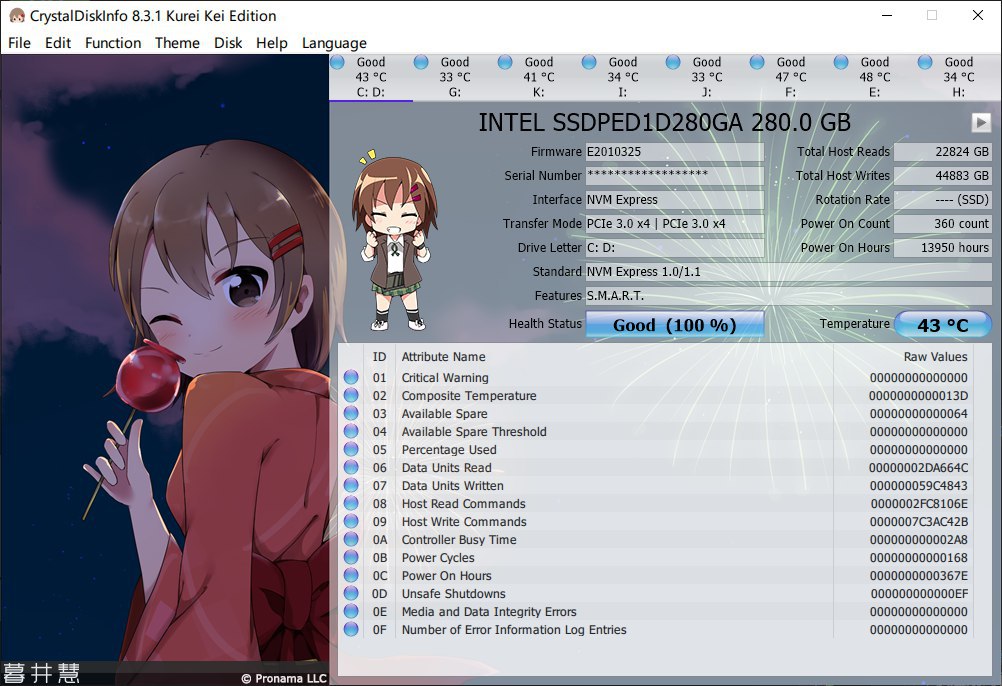
Task: Click Total Host Reads value 22824 GB
Action: tap(943, 151)
